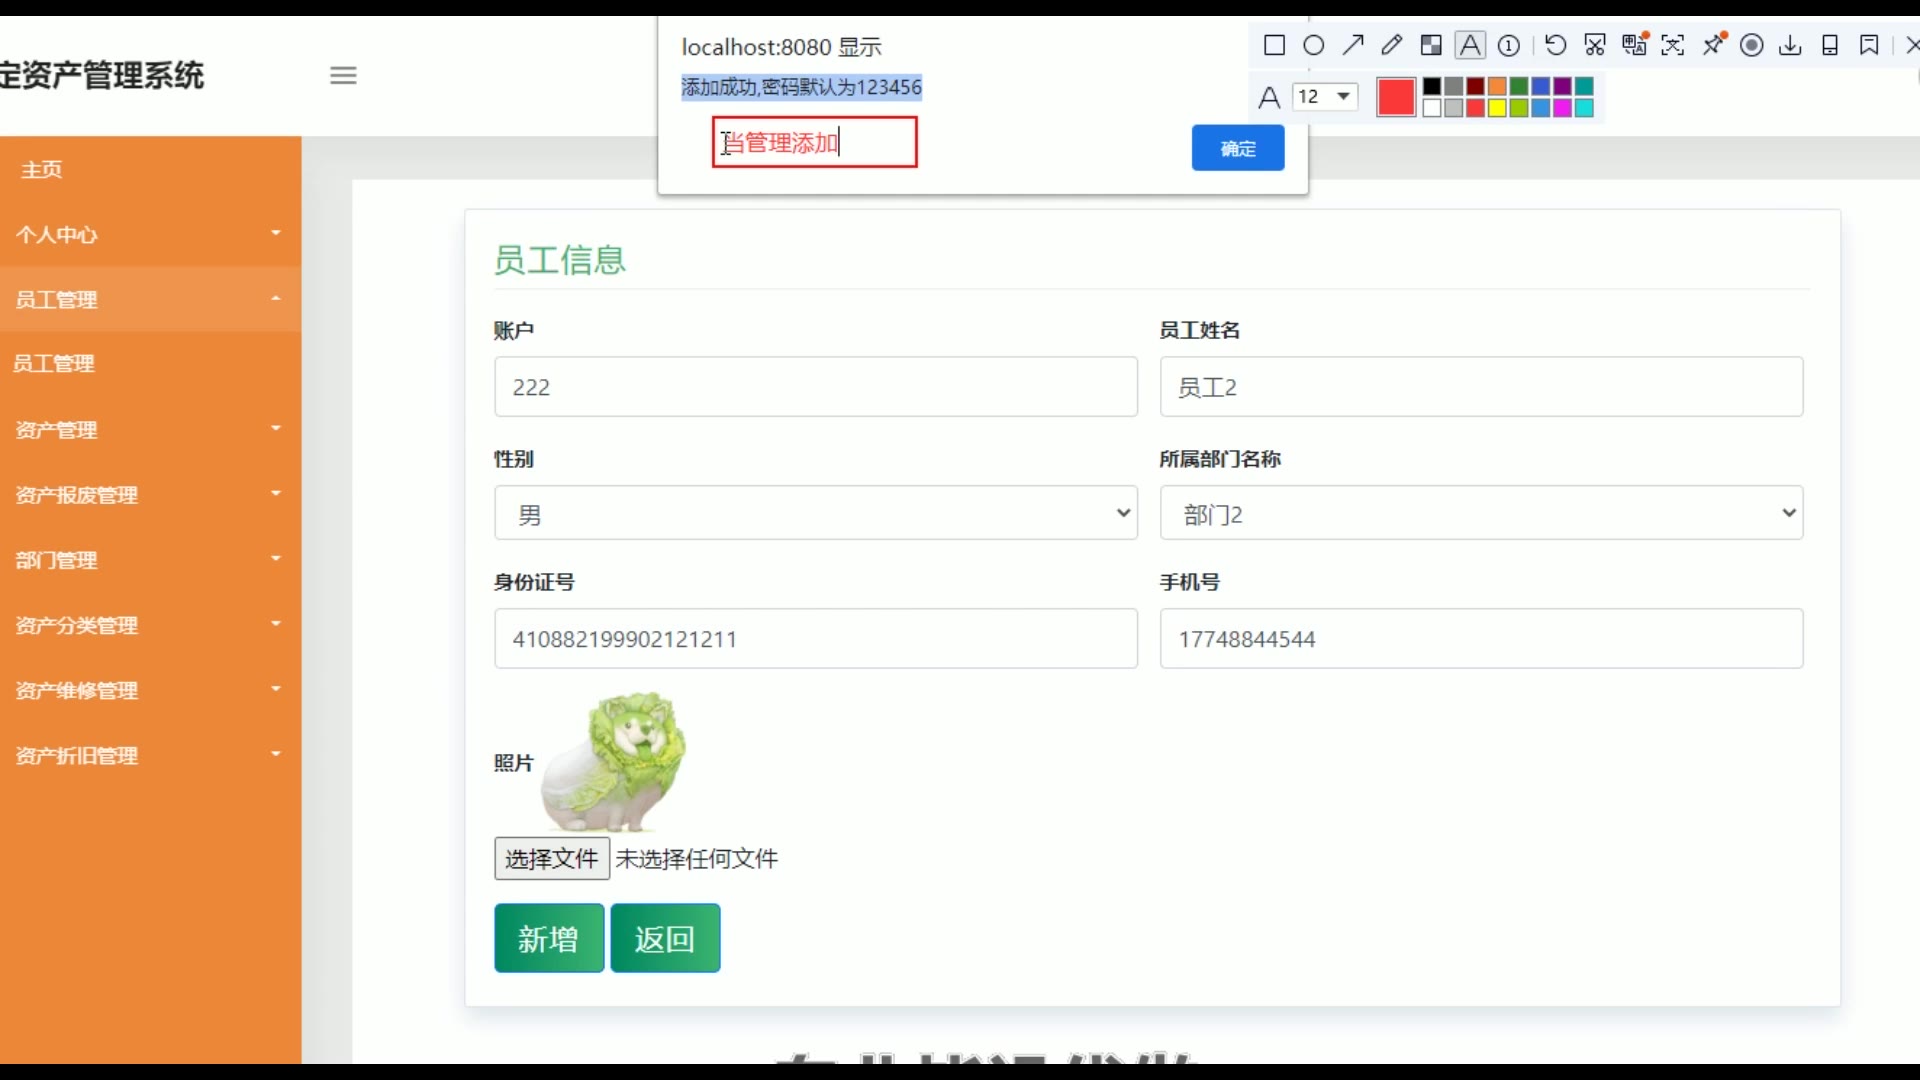Activate the mosaic blur tool
This screenshot has height=1080, width=1920.
1431,45
